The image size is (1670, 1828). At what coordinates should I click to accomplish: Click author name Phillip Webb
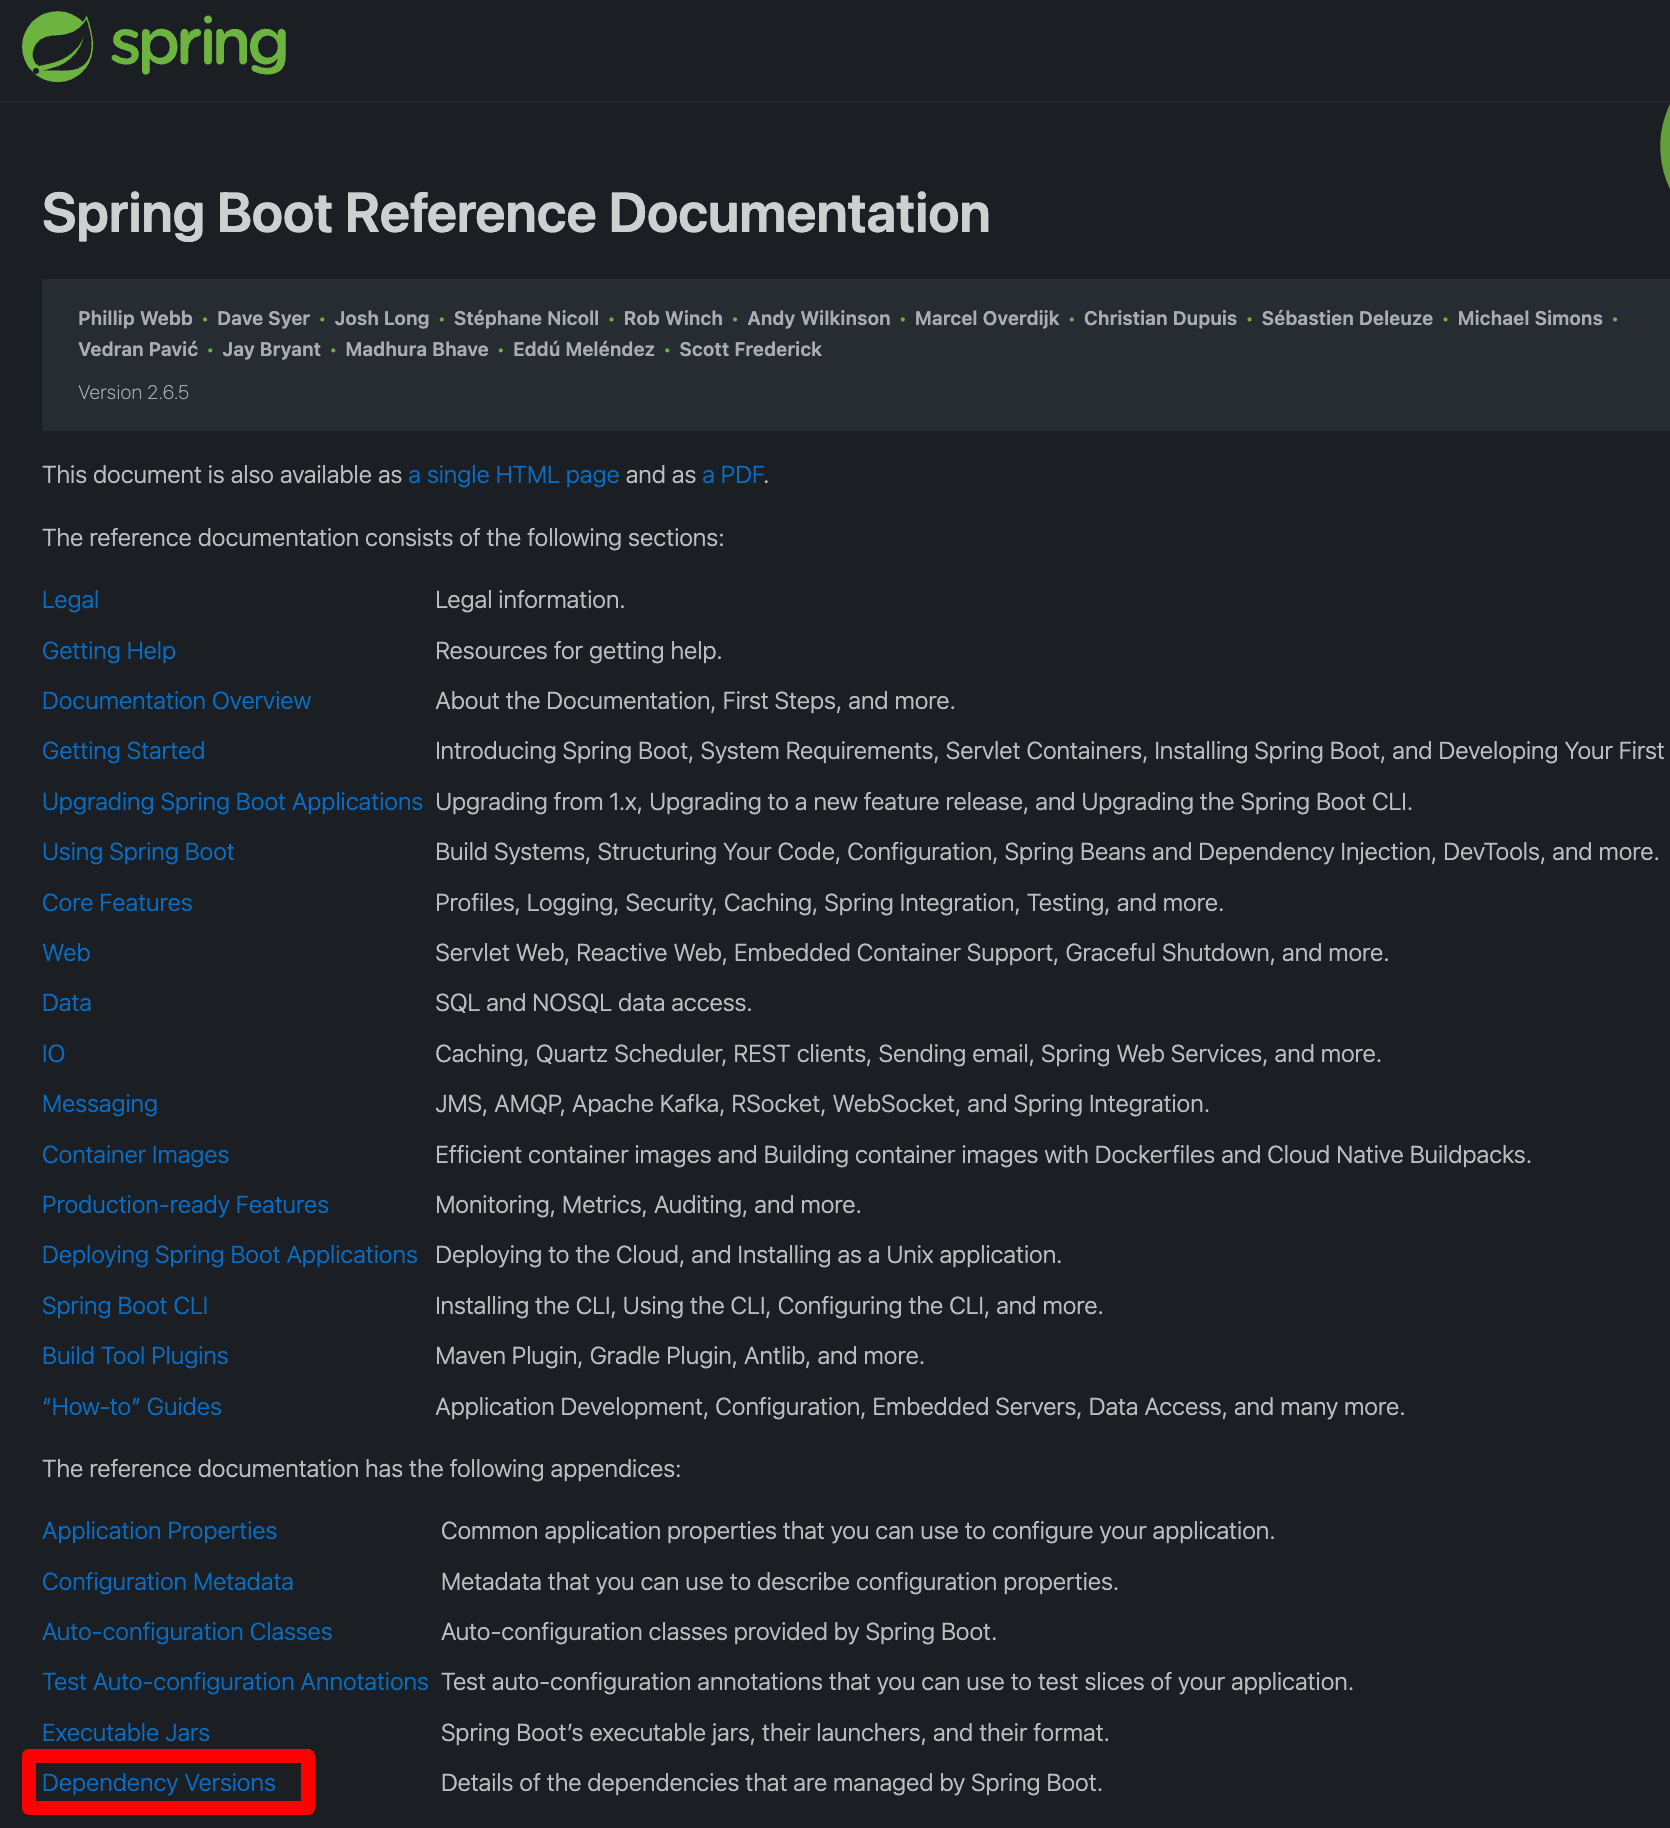pyautogui.click(x=135, y=318)
